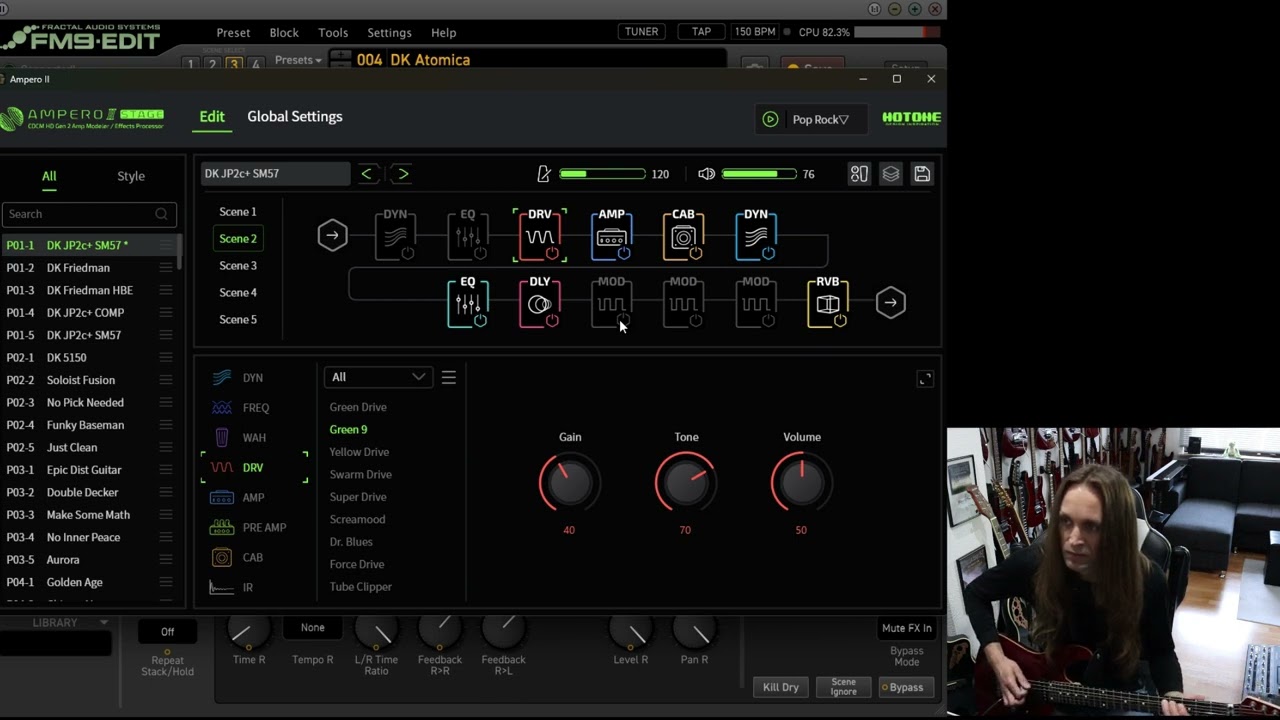Viewport: 1280px width, 720px height.
Task: Go to the next patch with right chevron
Action: (x=403, y=174)
